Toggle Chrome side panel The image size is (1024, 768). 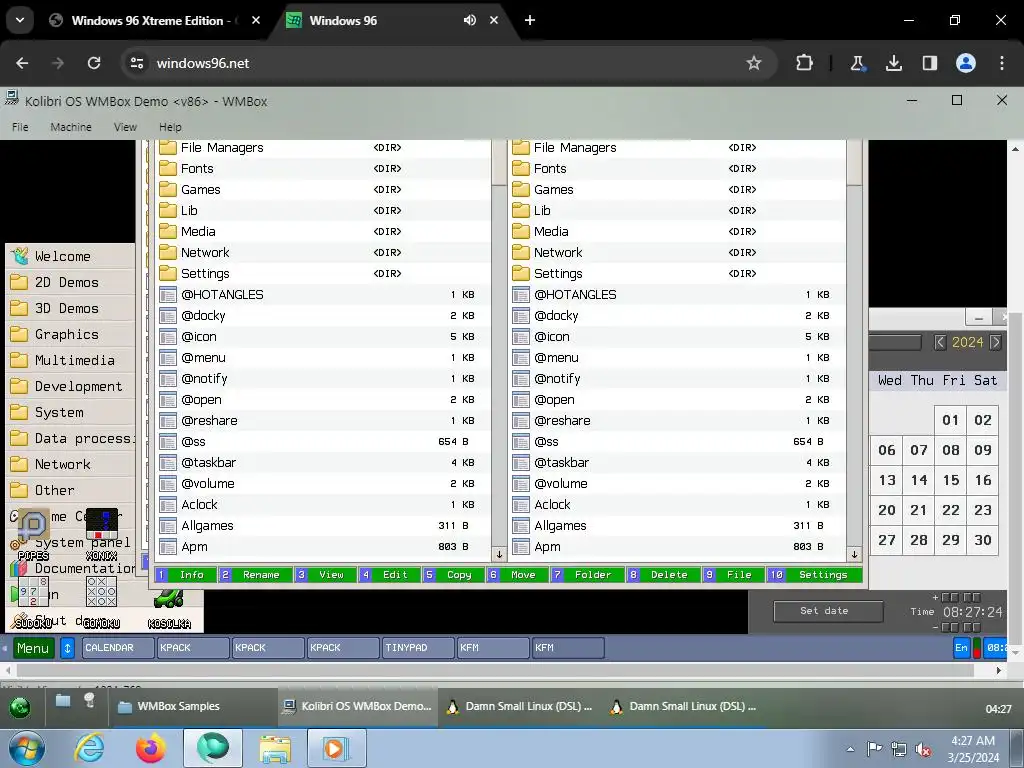tap(929, 63)
